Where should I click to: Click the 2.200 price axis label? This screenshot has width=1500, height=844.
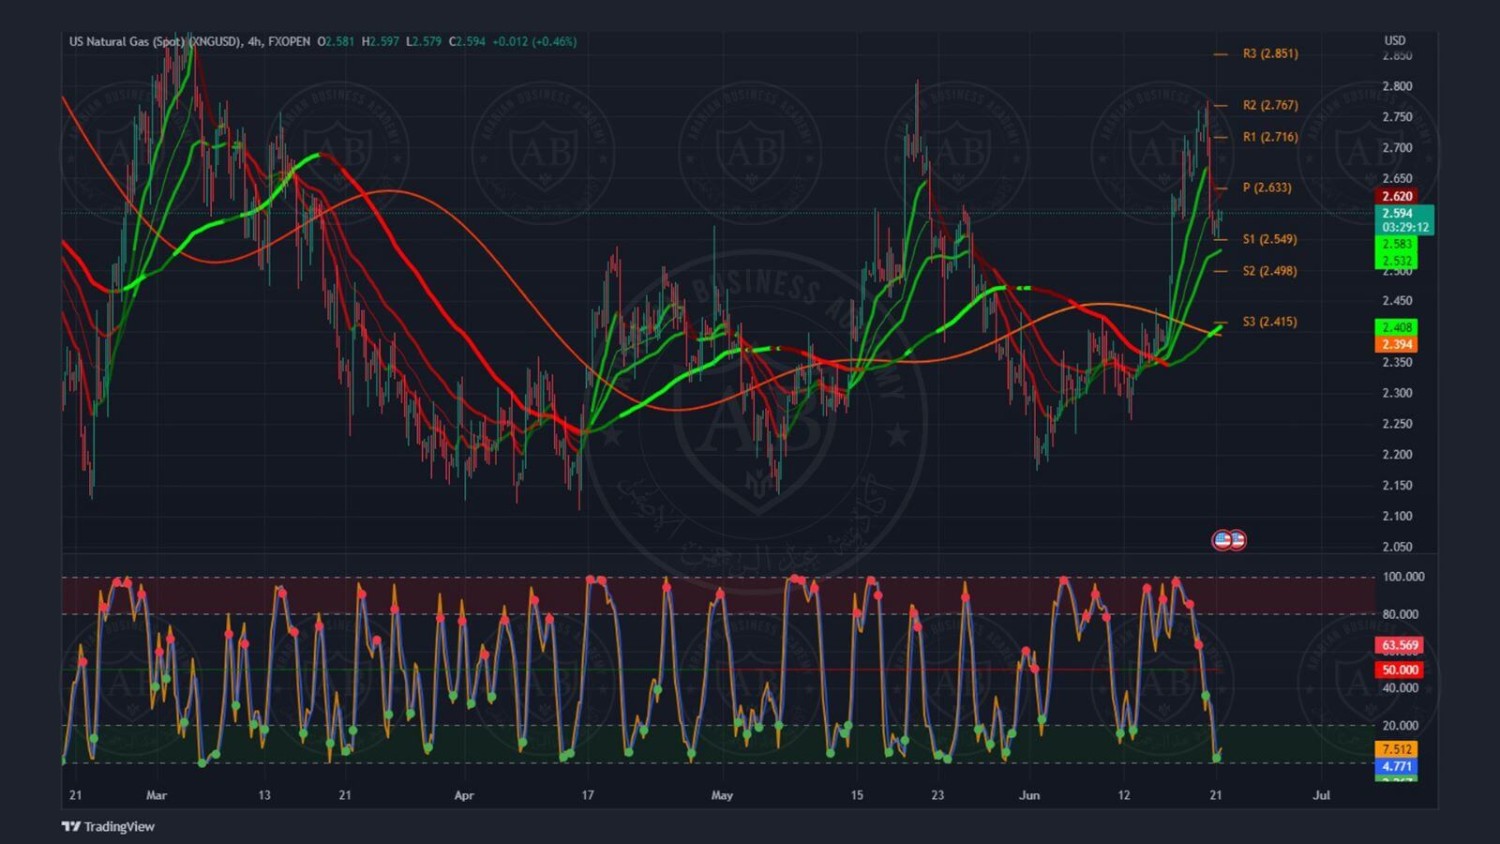click(1397, 455)
